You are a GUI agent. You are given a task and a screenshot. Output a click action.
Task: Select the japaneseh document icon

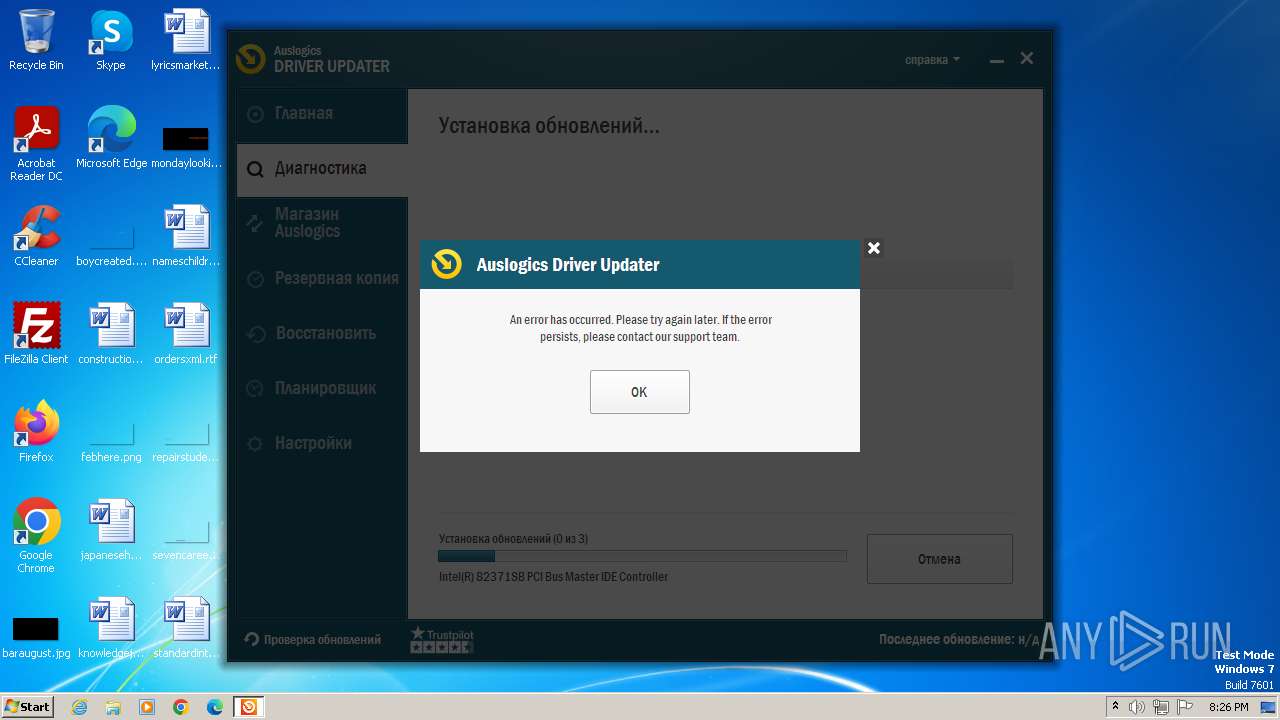coord(111,530)
